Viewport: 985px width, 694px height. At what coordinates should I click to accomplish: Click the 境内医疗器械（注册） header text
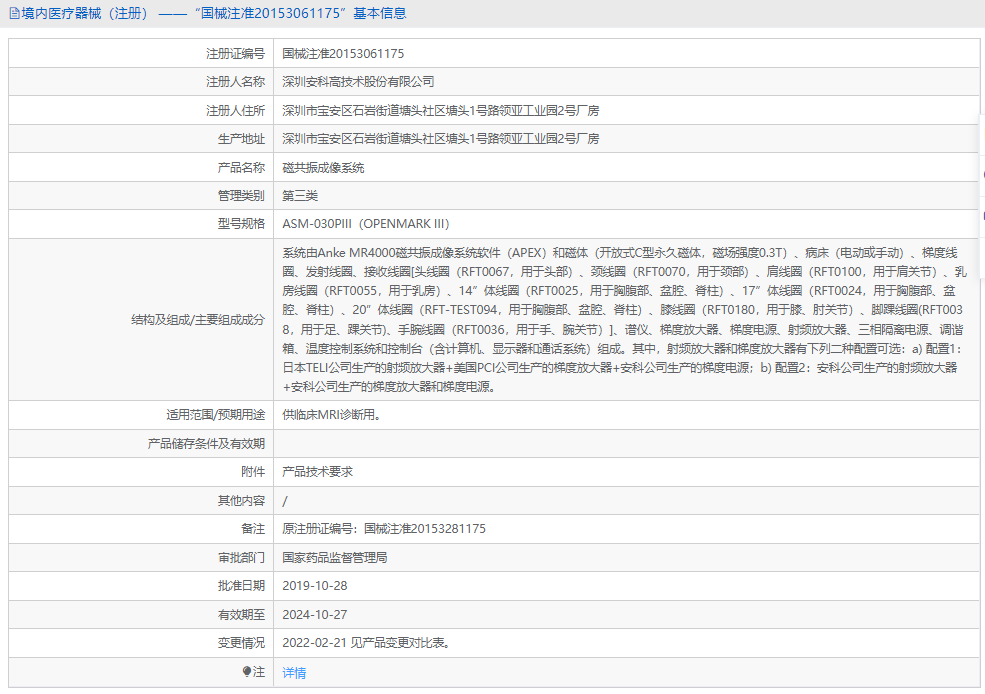click(85, 12)
